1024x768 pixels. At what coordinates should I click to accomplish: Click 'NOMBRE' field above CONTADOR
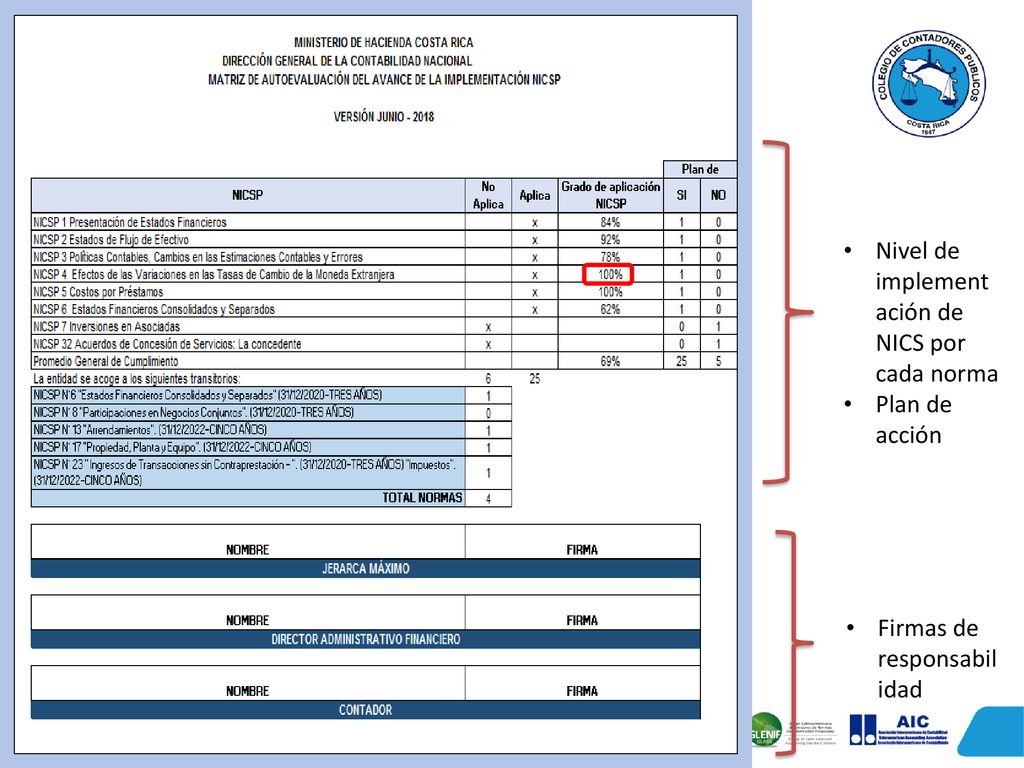coord(248,683)
